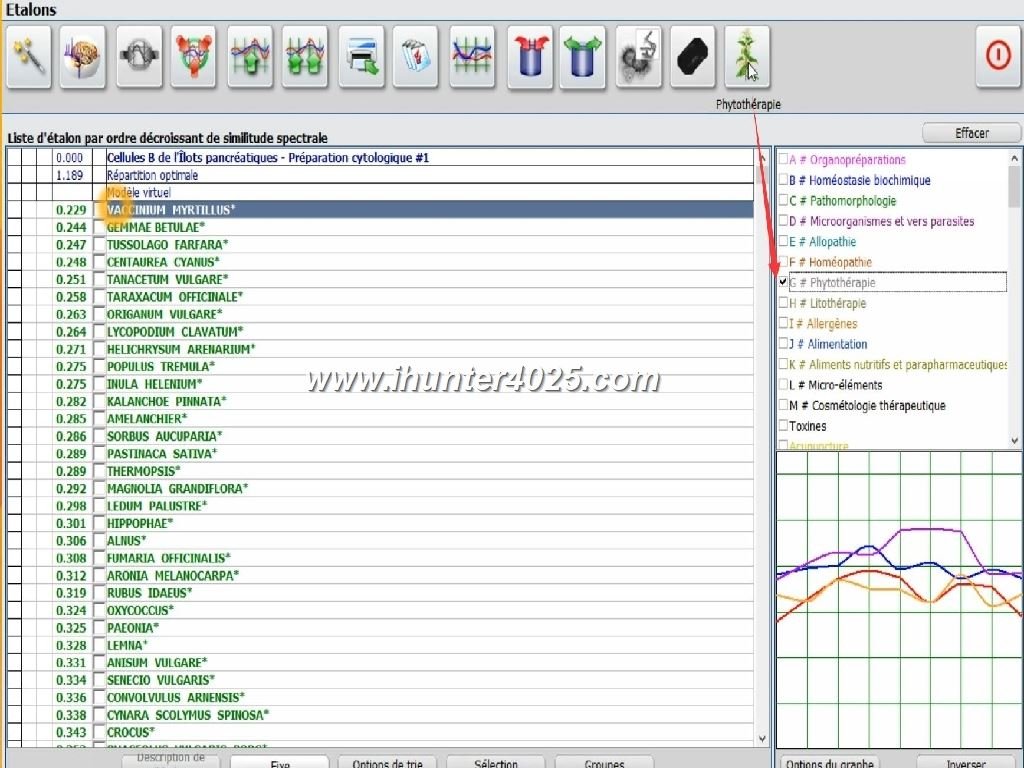Open the Options de trie menu
This screenshot has width=1024, height=768.
coord(388,762)
